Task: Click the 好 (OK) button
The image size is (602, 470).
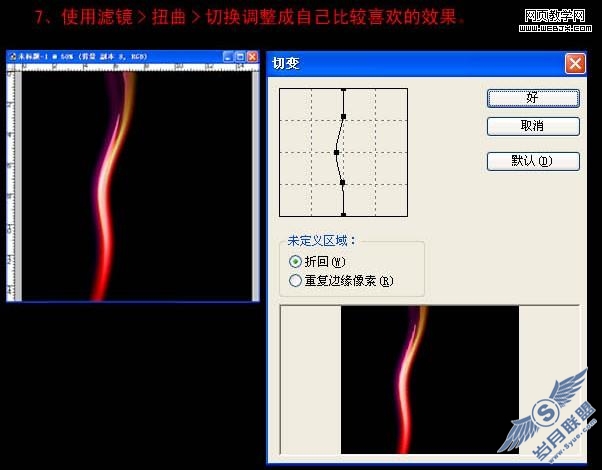Action: [533, 98]
